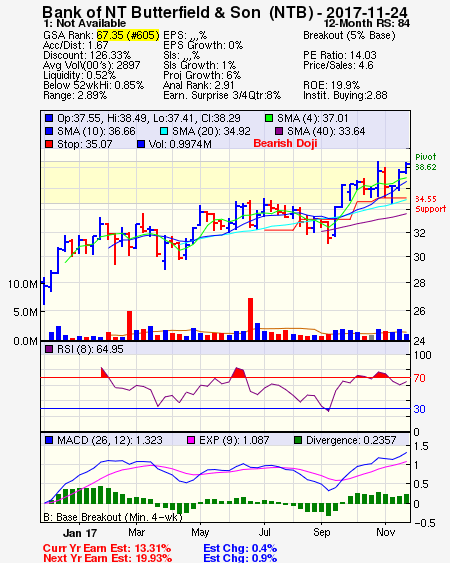The width and height of the screenshot is (450, 563).
Task: Click the tallest red volume bar in June
Action: coord(250,319)
